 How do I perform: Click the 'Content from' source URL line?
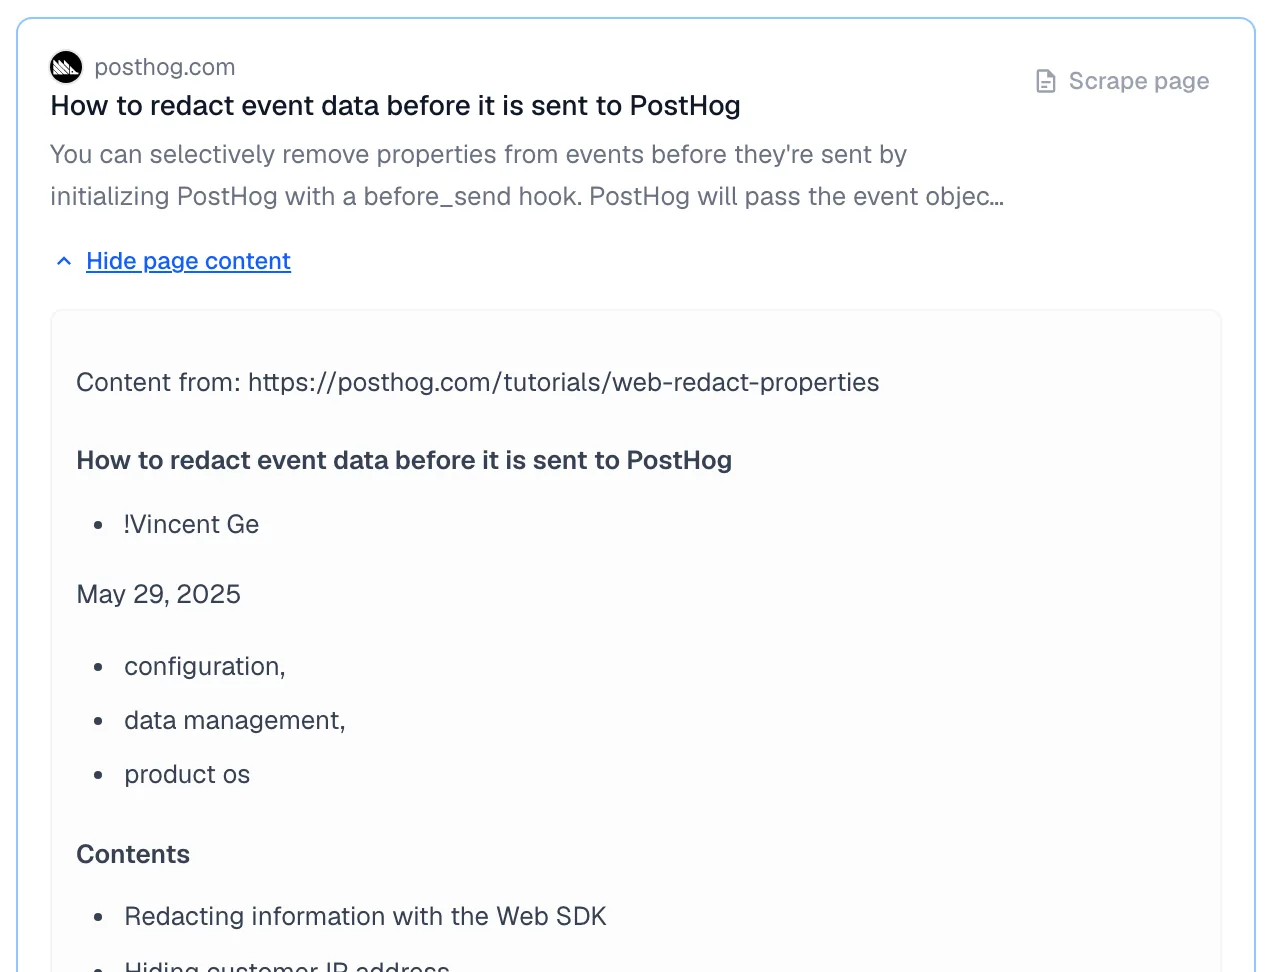[x=477, y=382]
